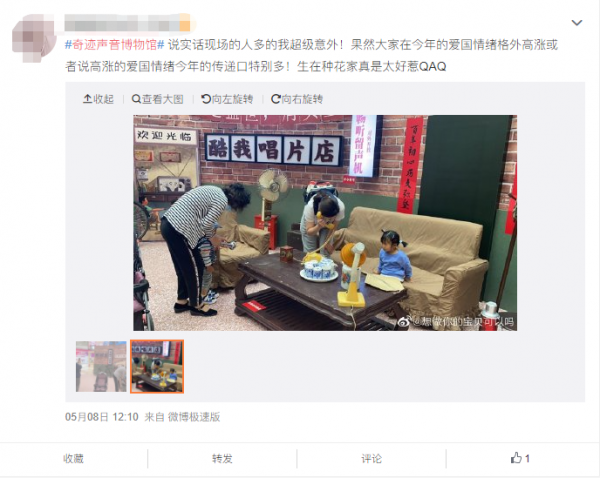
Task: Click the 查看大图 magnifier icon
Action: (136, 99)
